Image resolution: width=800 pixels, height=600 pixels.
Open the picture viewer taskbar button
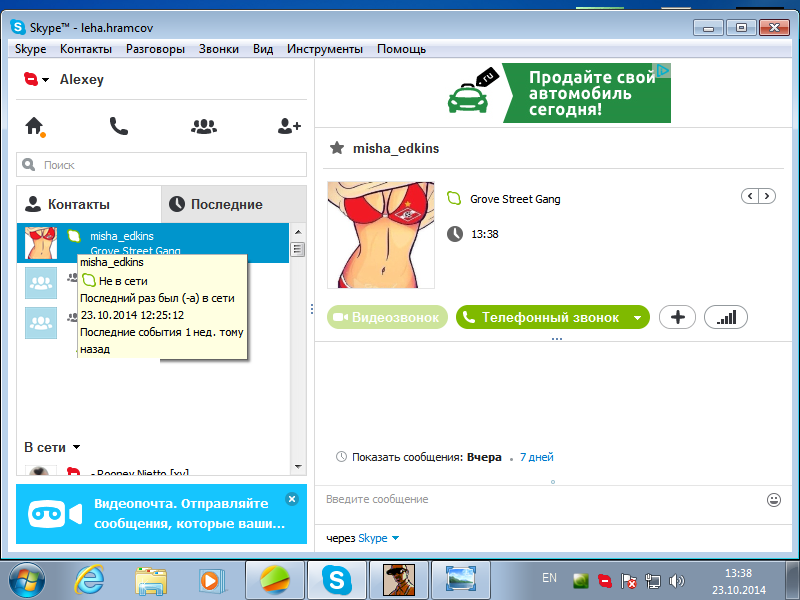pos(461,580)
